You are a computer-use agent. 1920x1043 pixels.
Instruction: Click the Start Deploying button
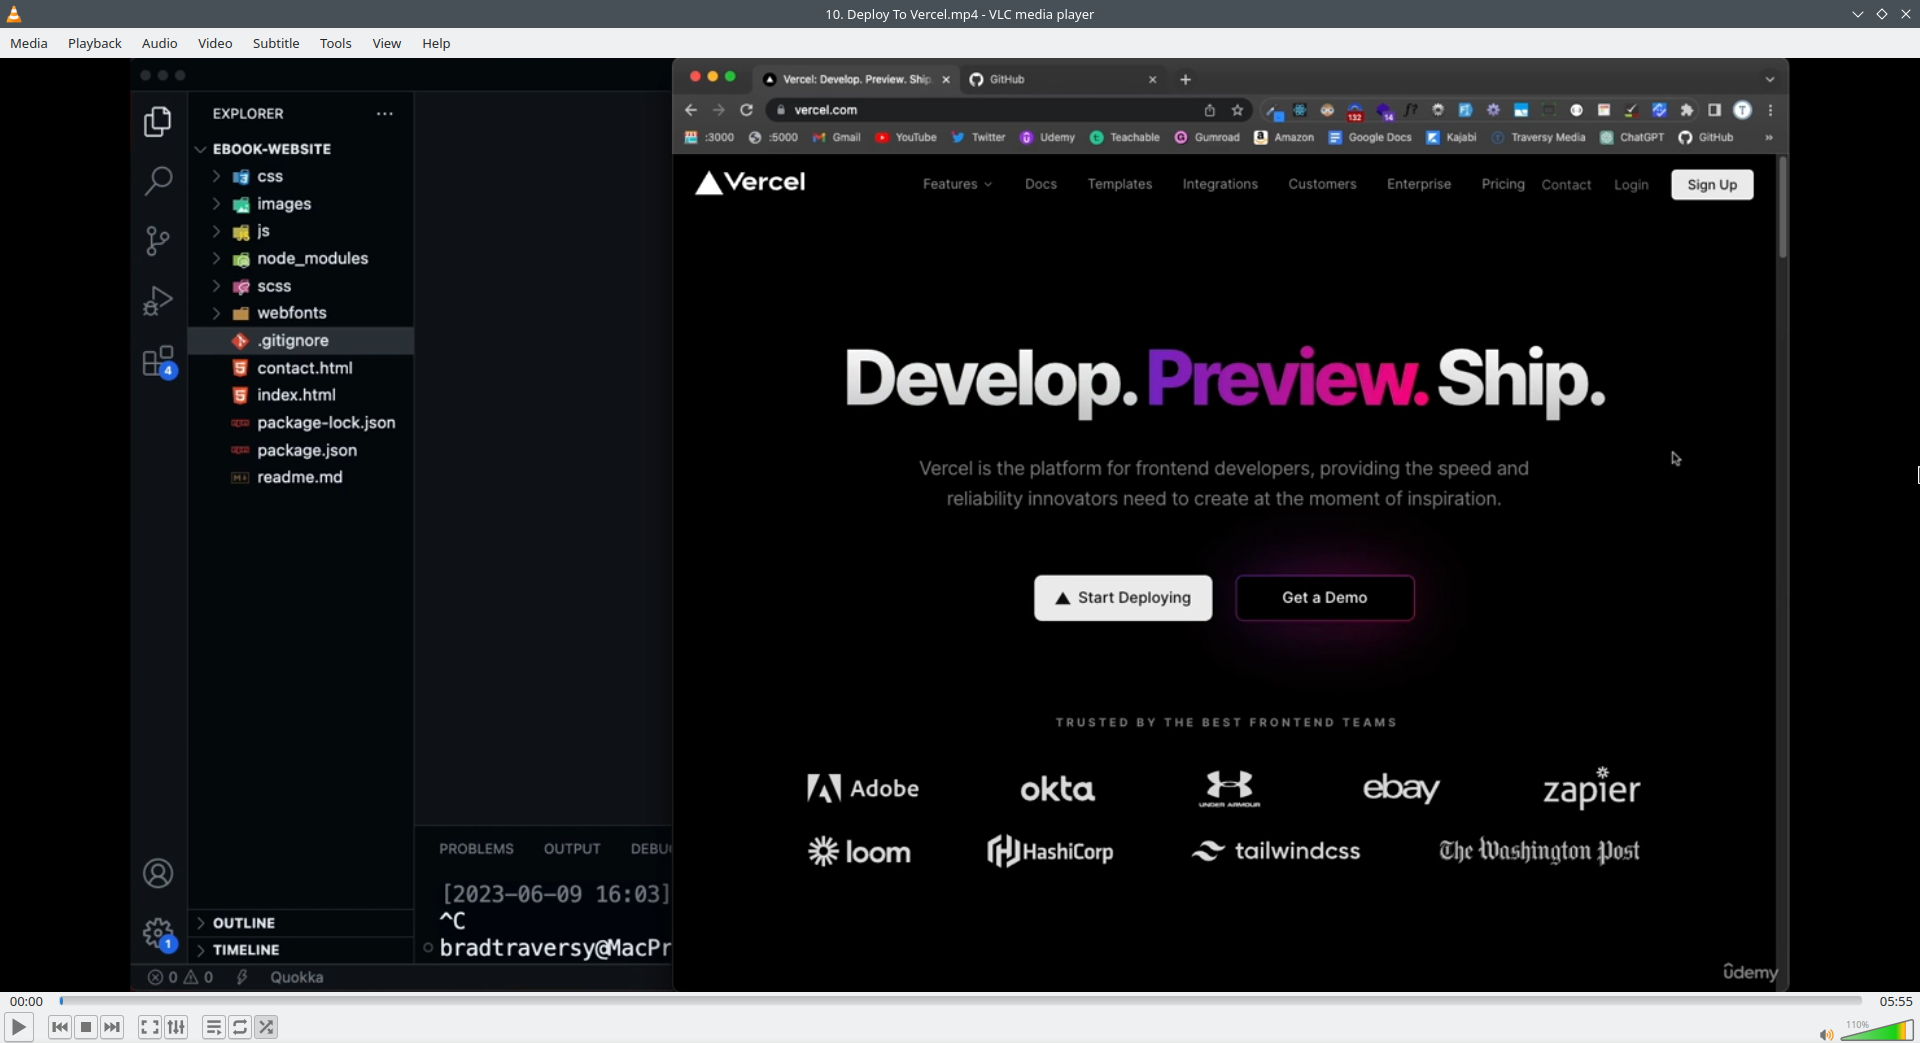pos(1123,598)
